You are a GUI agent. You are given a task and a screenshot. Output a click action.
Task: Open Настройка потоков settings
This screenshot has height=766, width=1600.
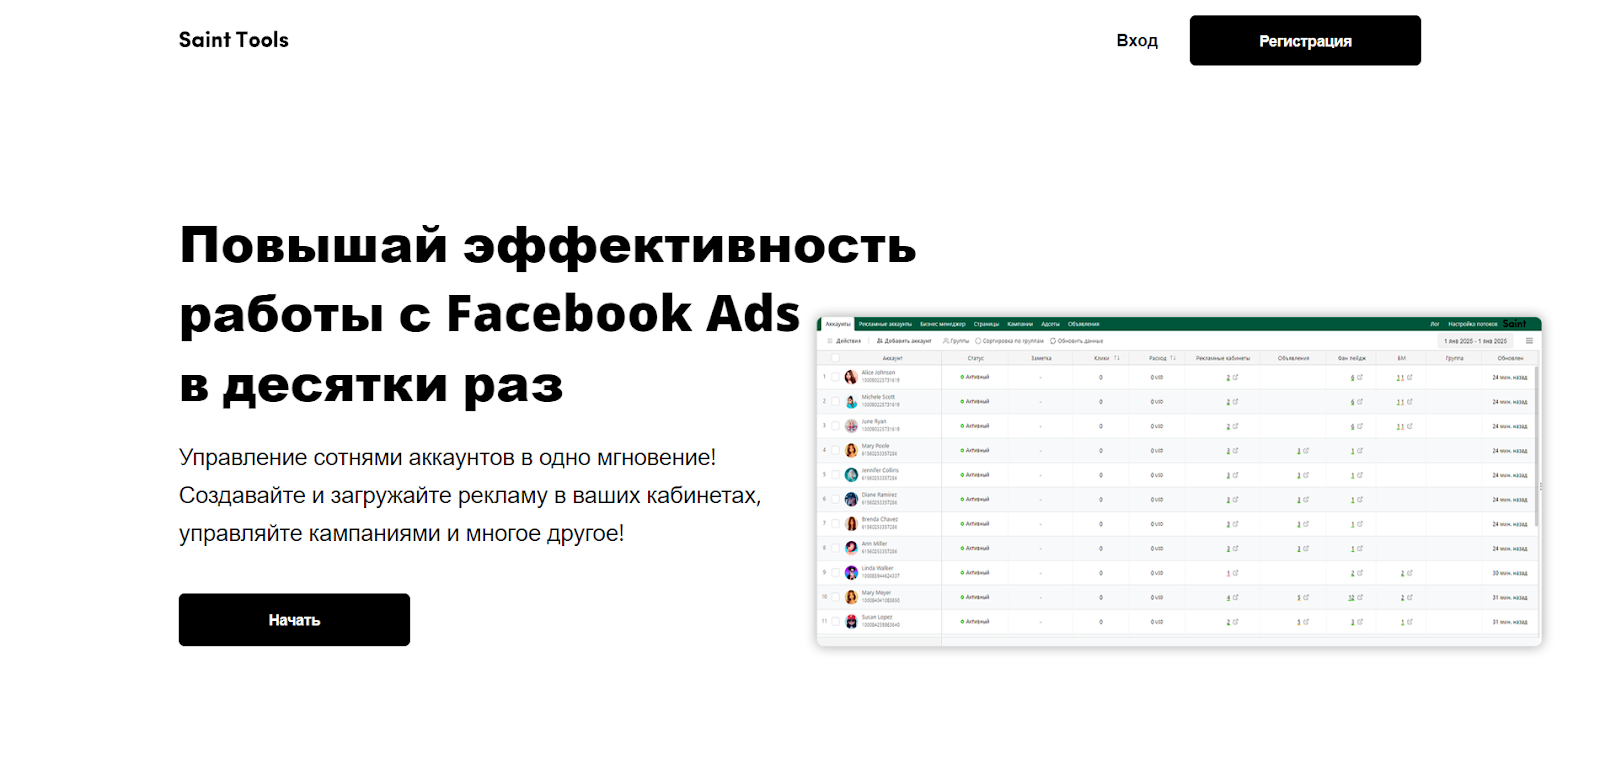[x=1473, y=324]
